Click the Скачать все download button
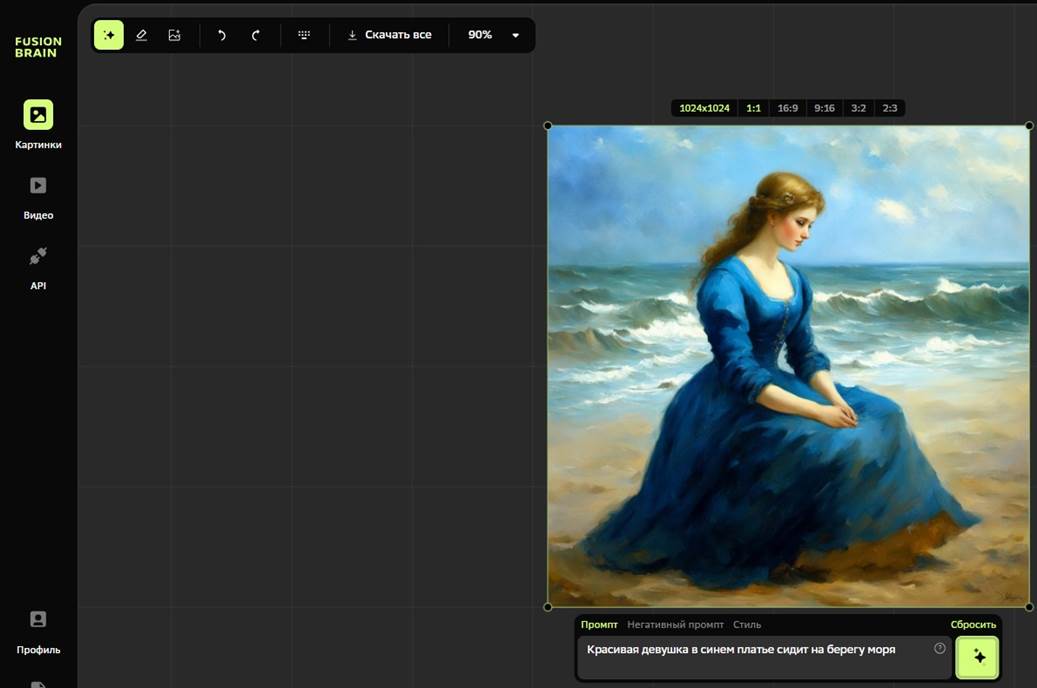 click(x=389, y=35)
